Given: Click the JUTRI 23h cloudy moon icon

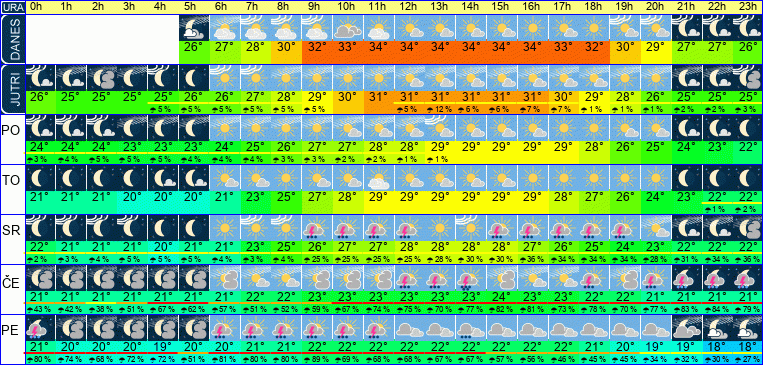Looking at the screenshot, I should [x=746, y=78].
